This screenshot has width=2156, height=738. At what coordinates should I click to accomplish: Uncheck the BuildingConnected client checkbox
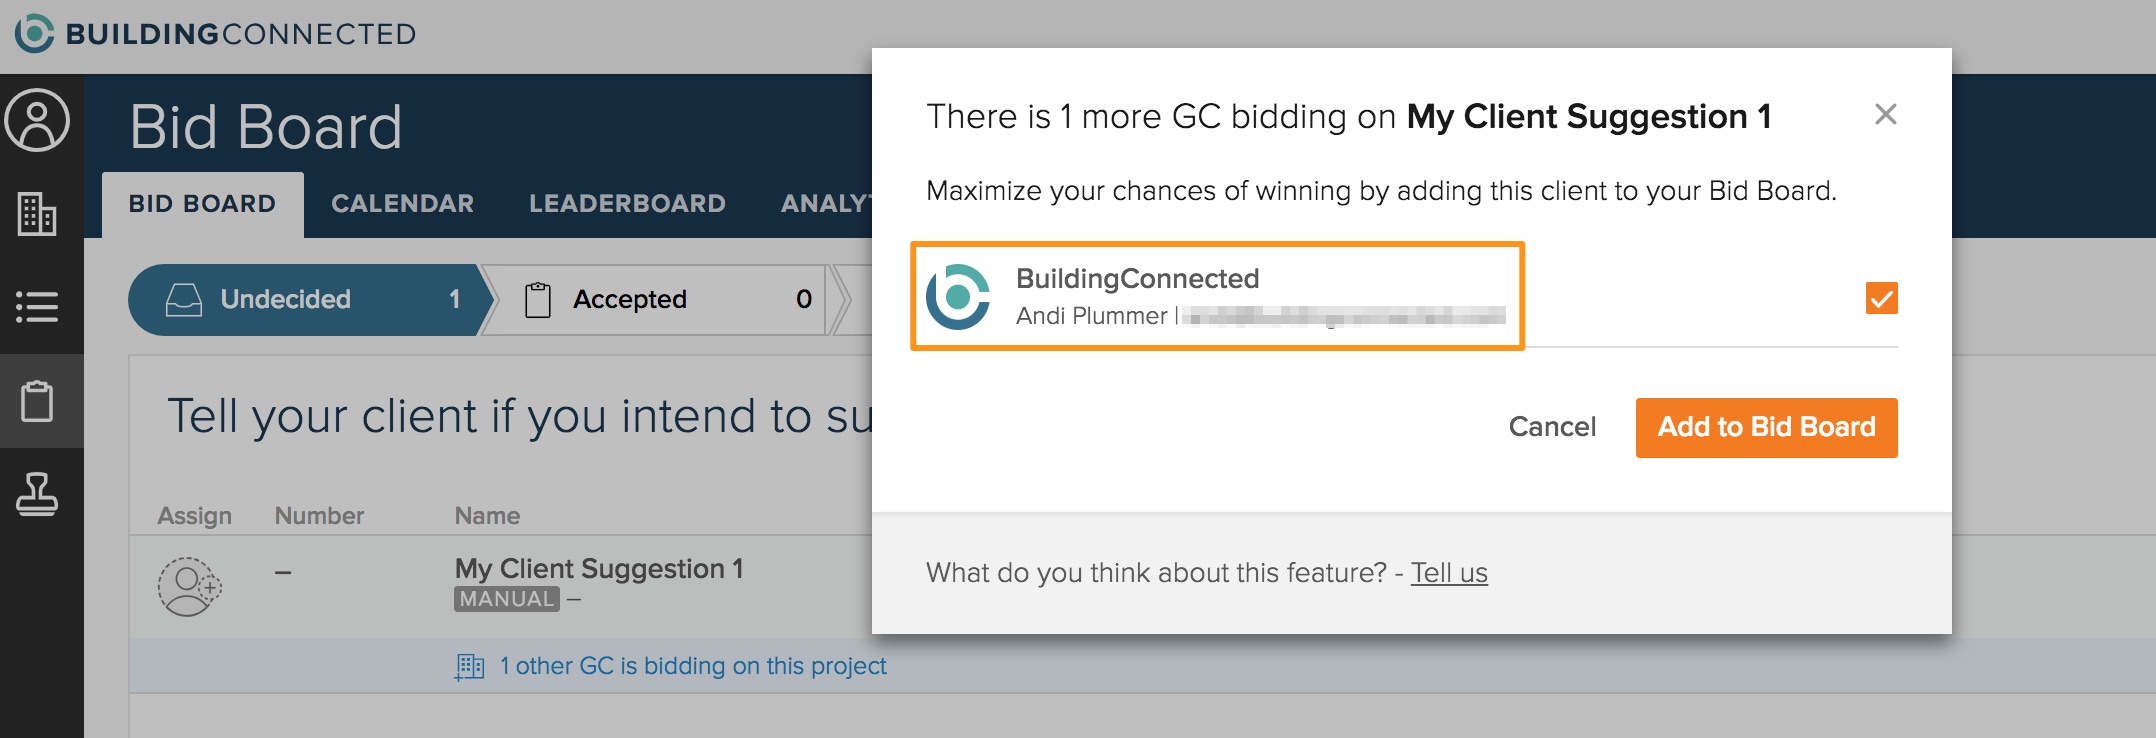coord(1881,298)
